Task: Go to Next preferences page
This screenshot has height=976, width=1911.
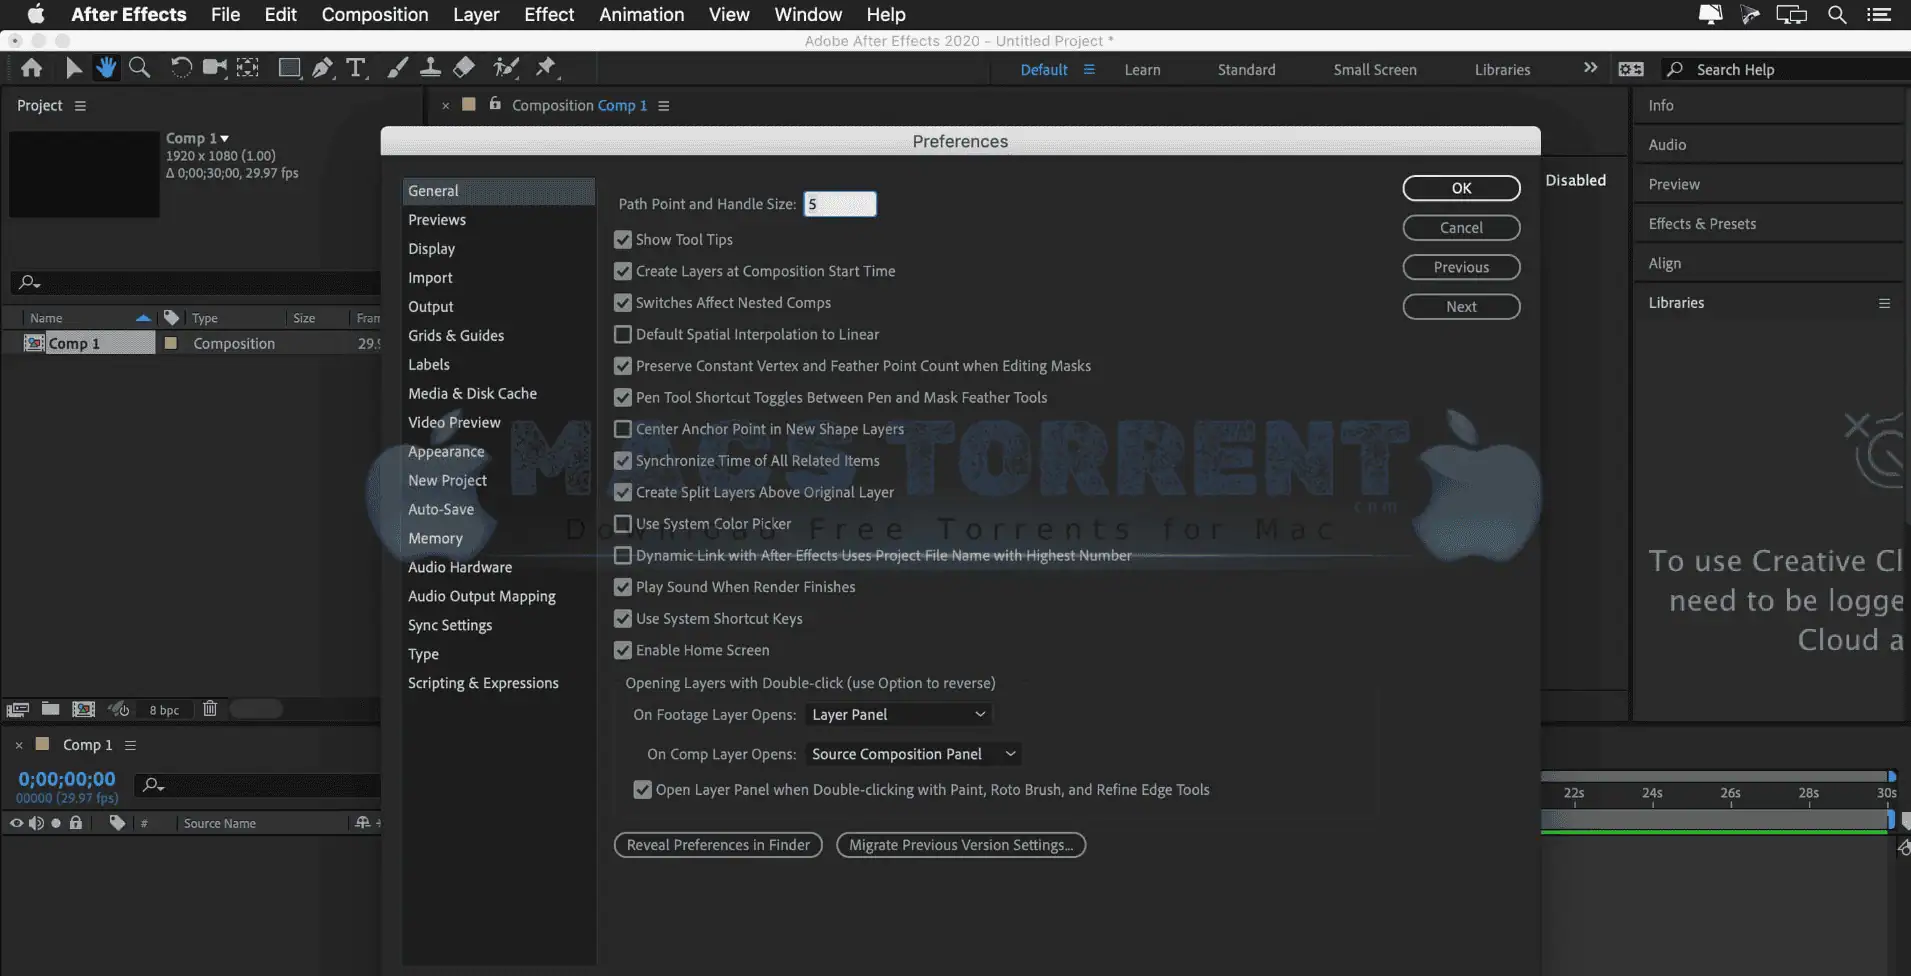Action: pos(1461,307)
